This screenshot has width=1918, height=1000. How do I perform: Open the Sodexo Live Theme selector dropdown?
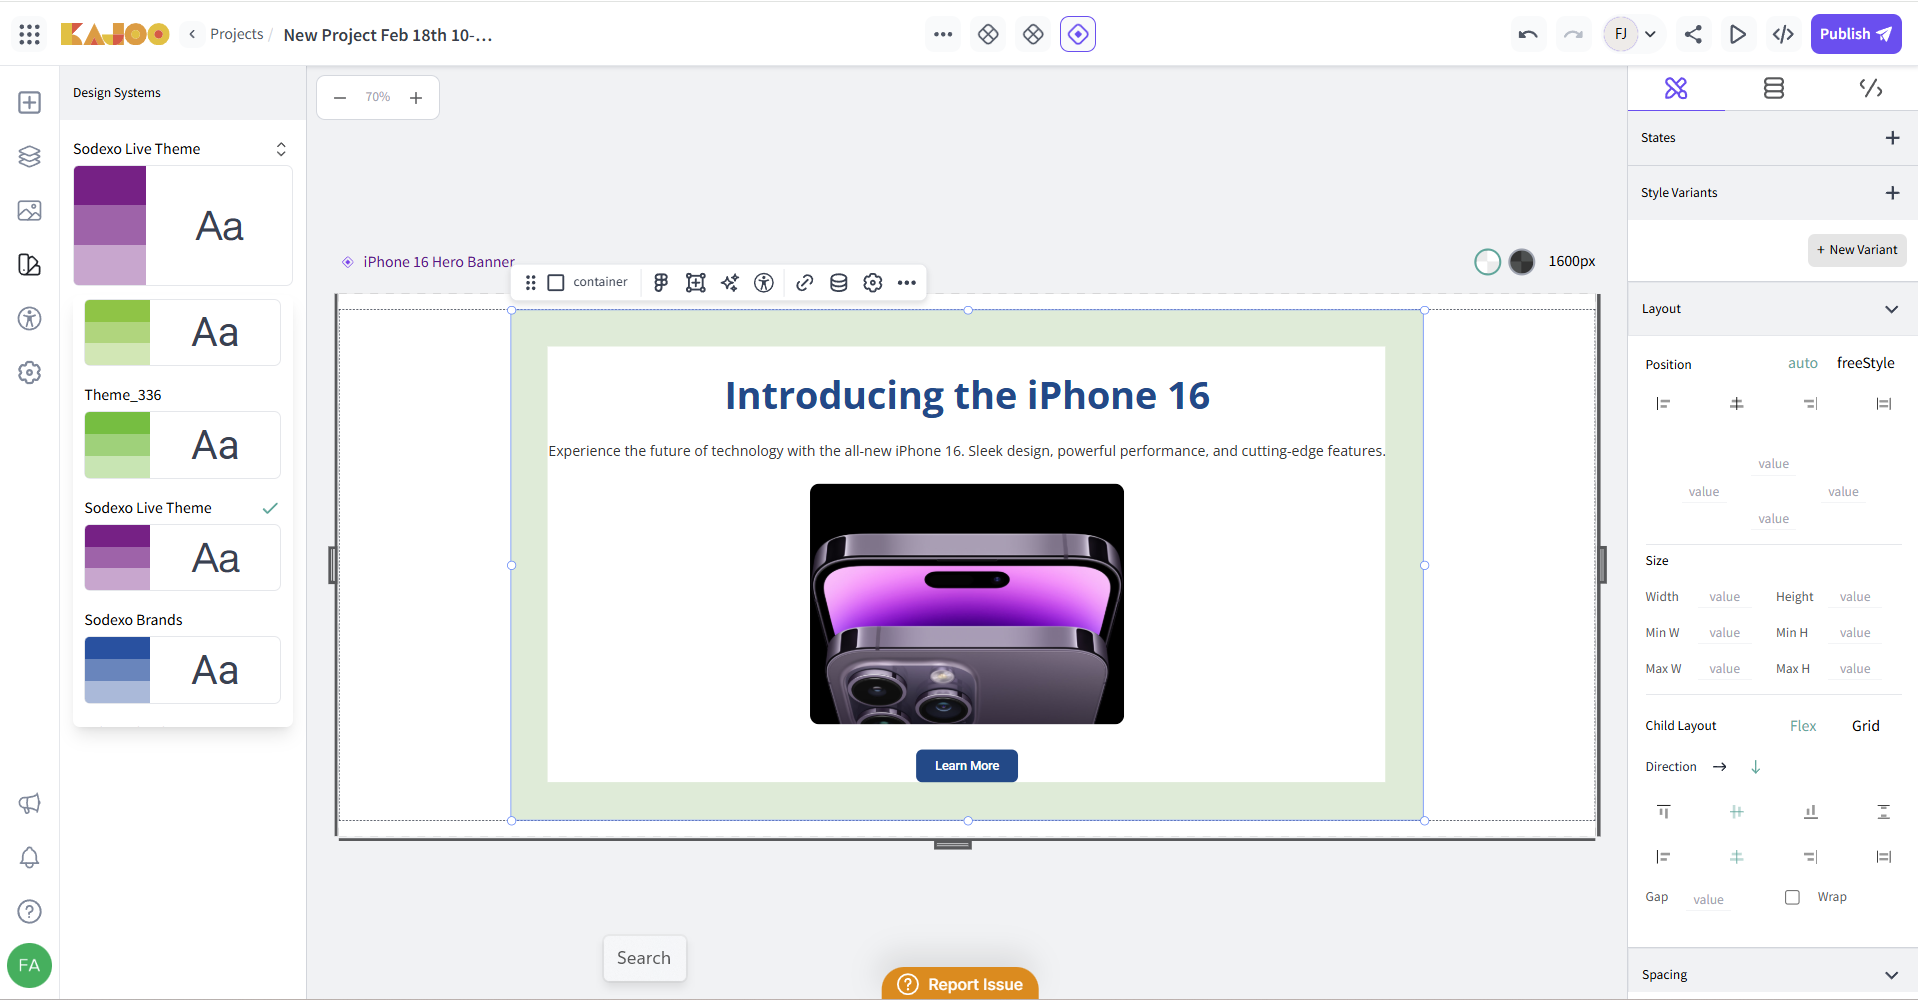(281, 149)
